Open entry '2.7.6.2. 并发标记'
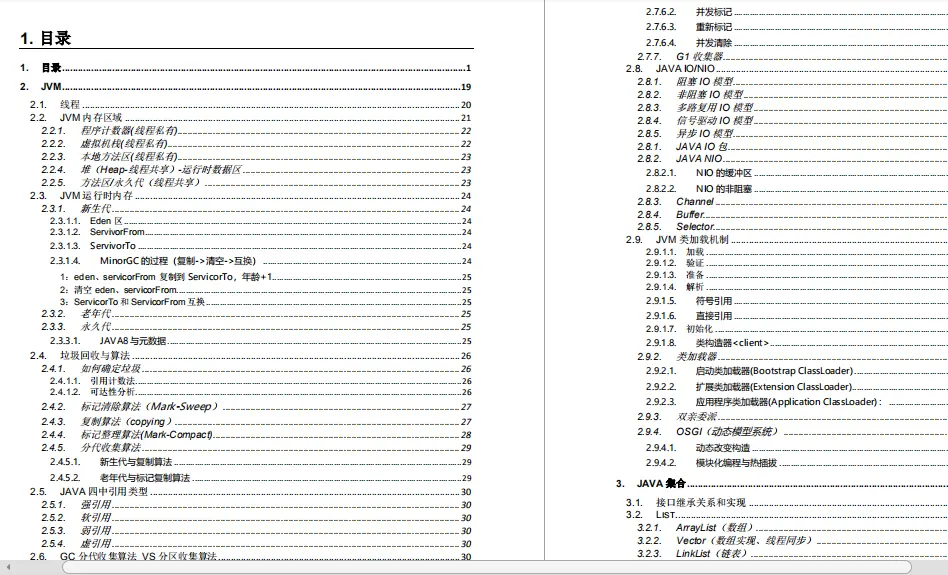This screenshot has width=948, height=575. pyautogui.click(x=796, y=12)
